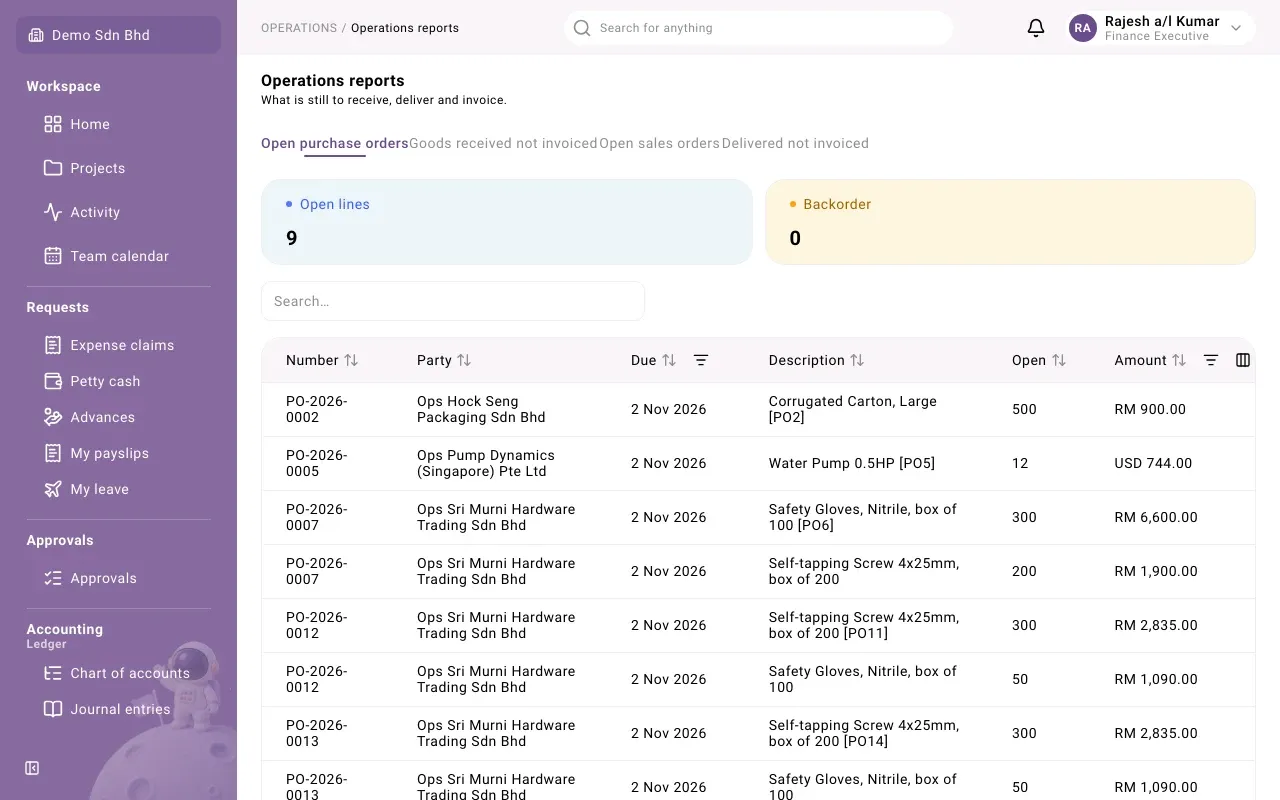Open the Due column filter icon
Screen dimensions: 1280x800
(x=701, y=360)
